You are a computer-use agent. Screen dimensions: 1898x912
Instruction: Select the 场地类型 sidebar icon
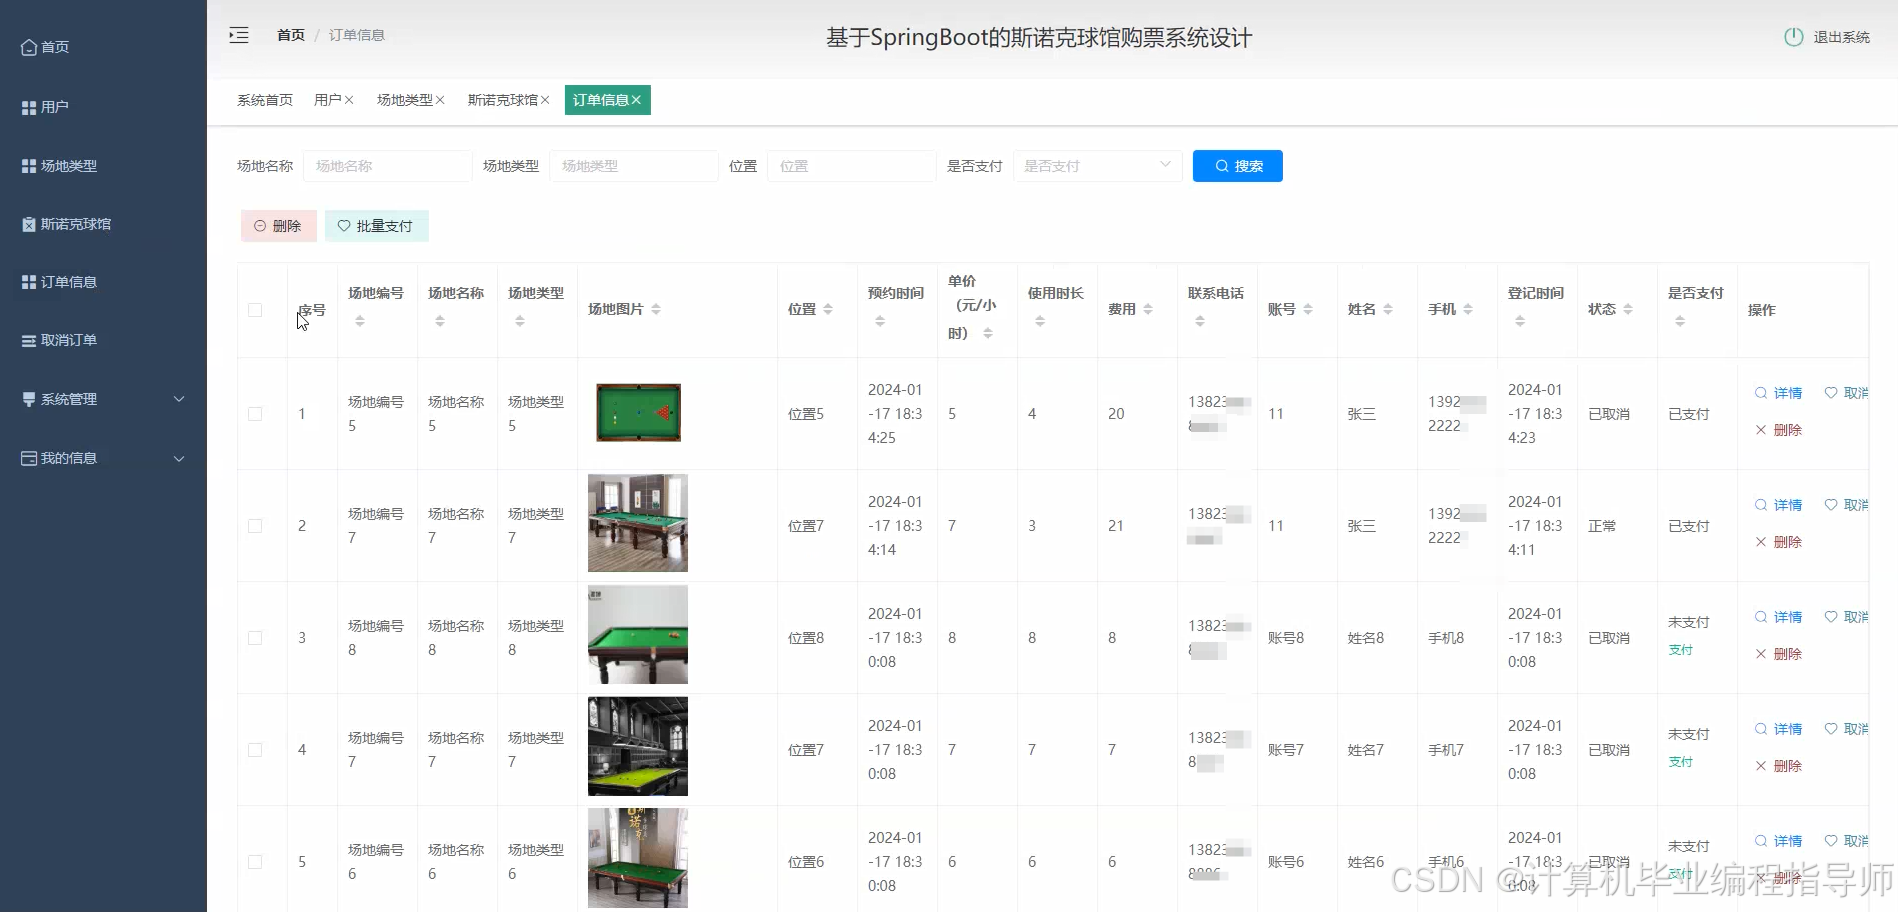28,165
